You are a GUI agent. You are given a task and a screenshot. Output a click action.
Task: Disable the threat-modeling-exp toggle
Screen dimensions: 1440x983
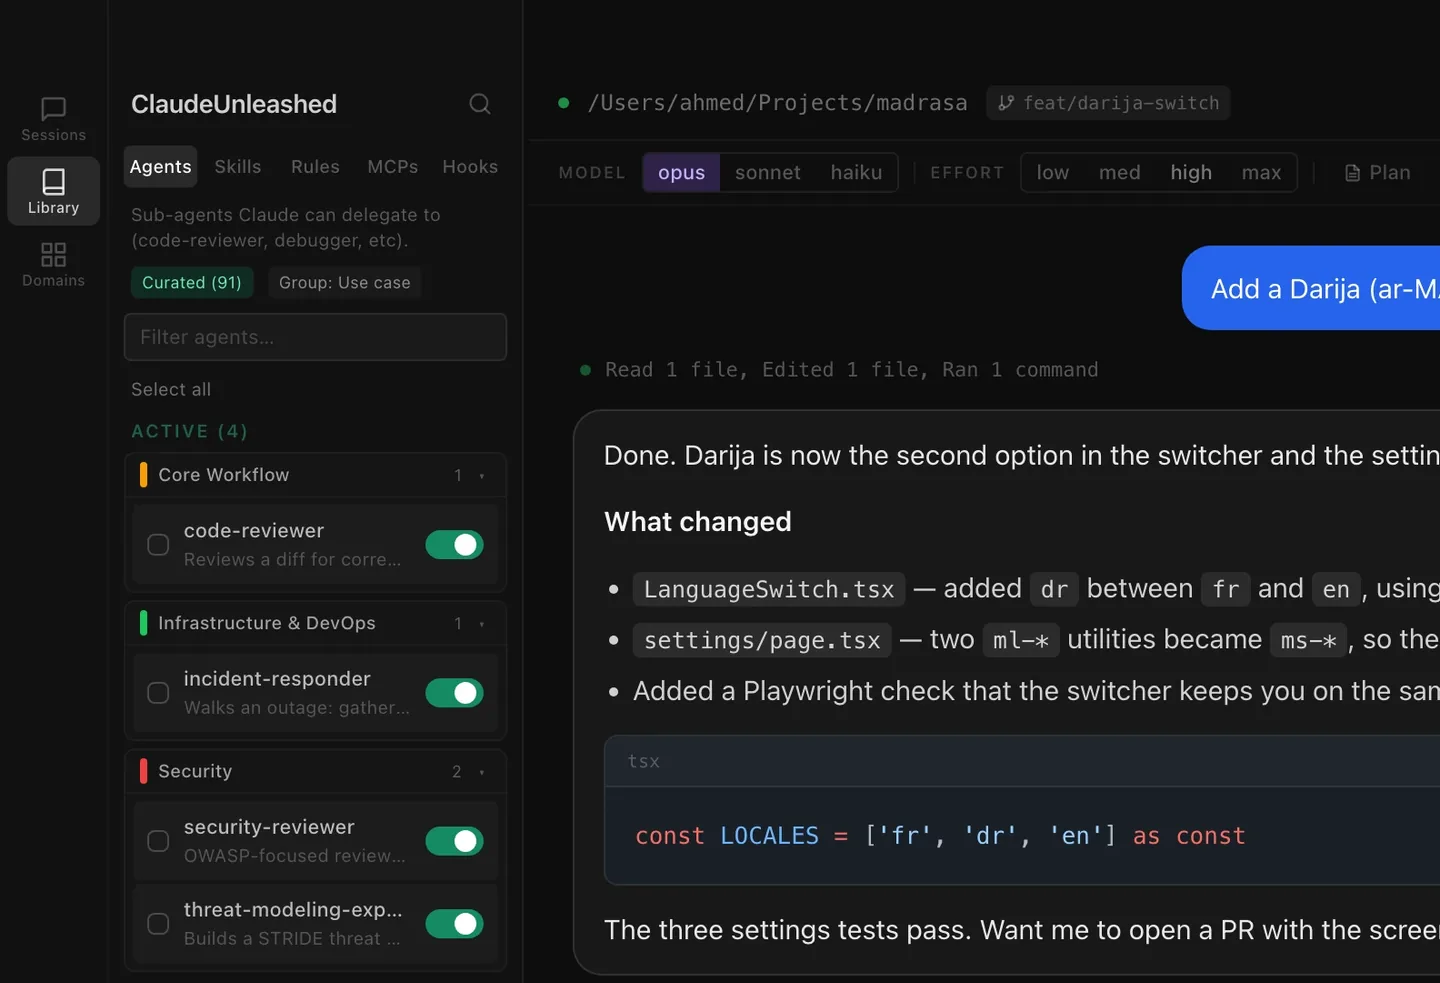[454, 923]
